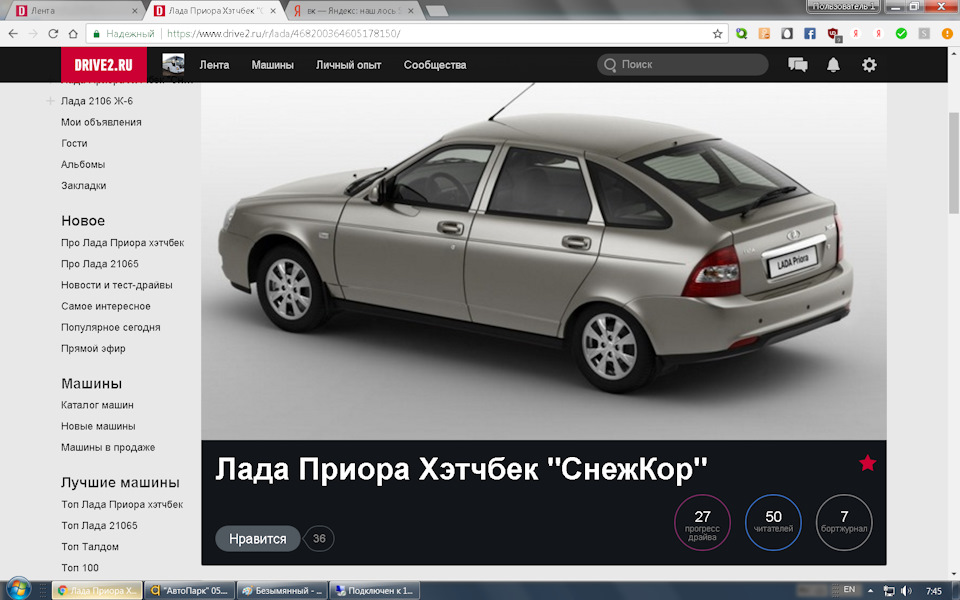Viewport: 960px width, 600px height.
Task: Open the browser home page icon
Action: coord(73,34)
